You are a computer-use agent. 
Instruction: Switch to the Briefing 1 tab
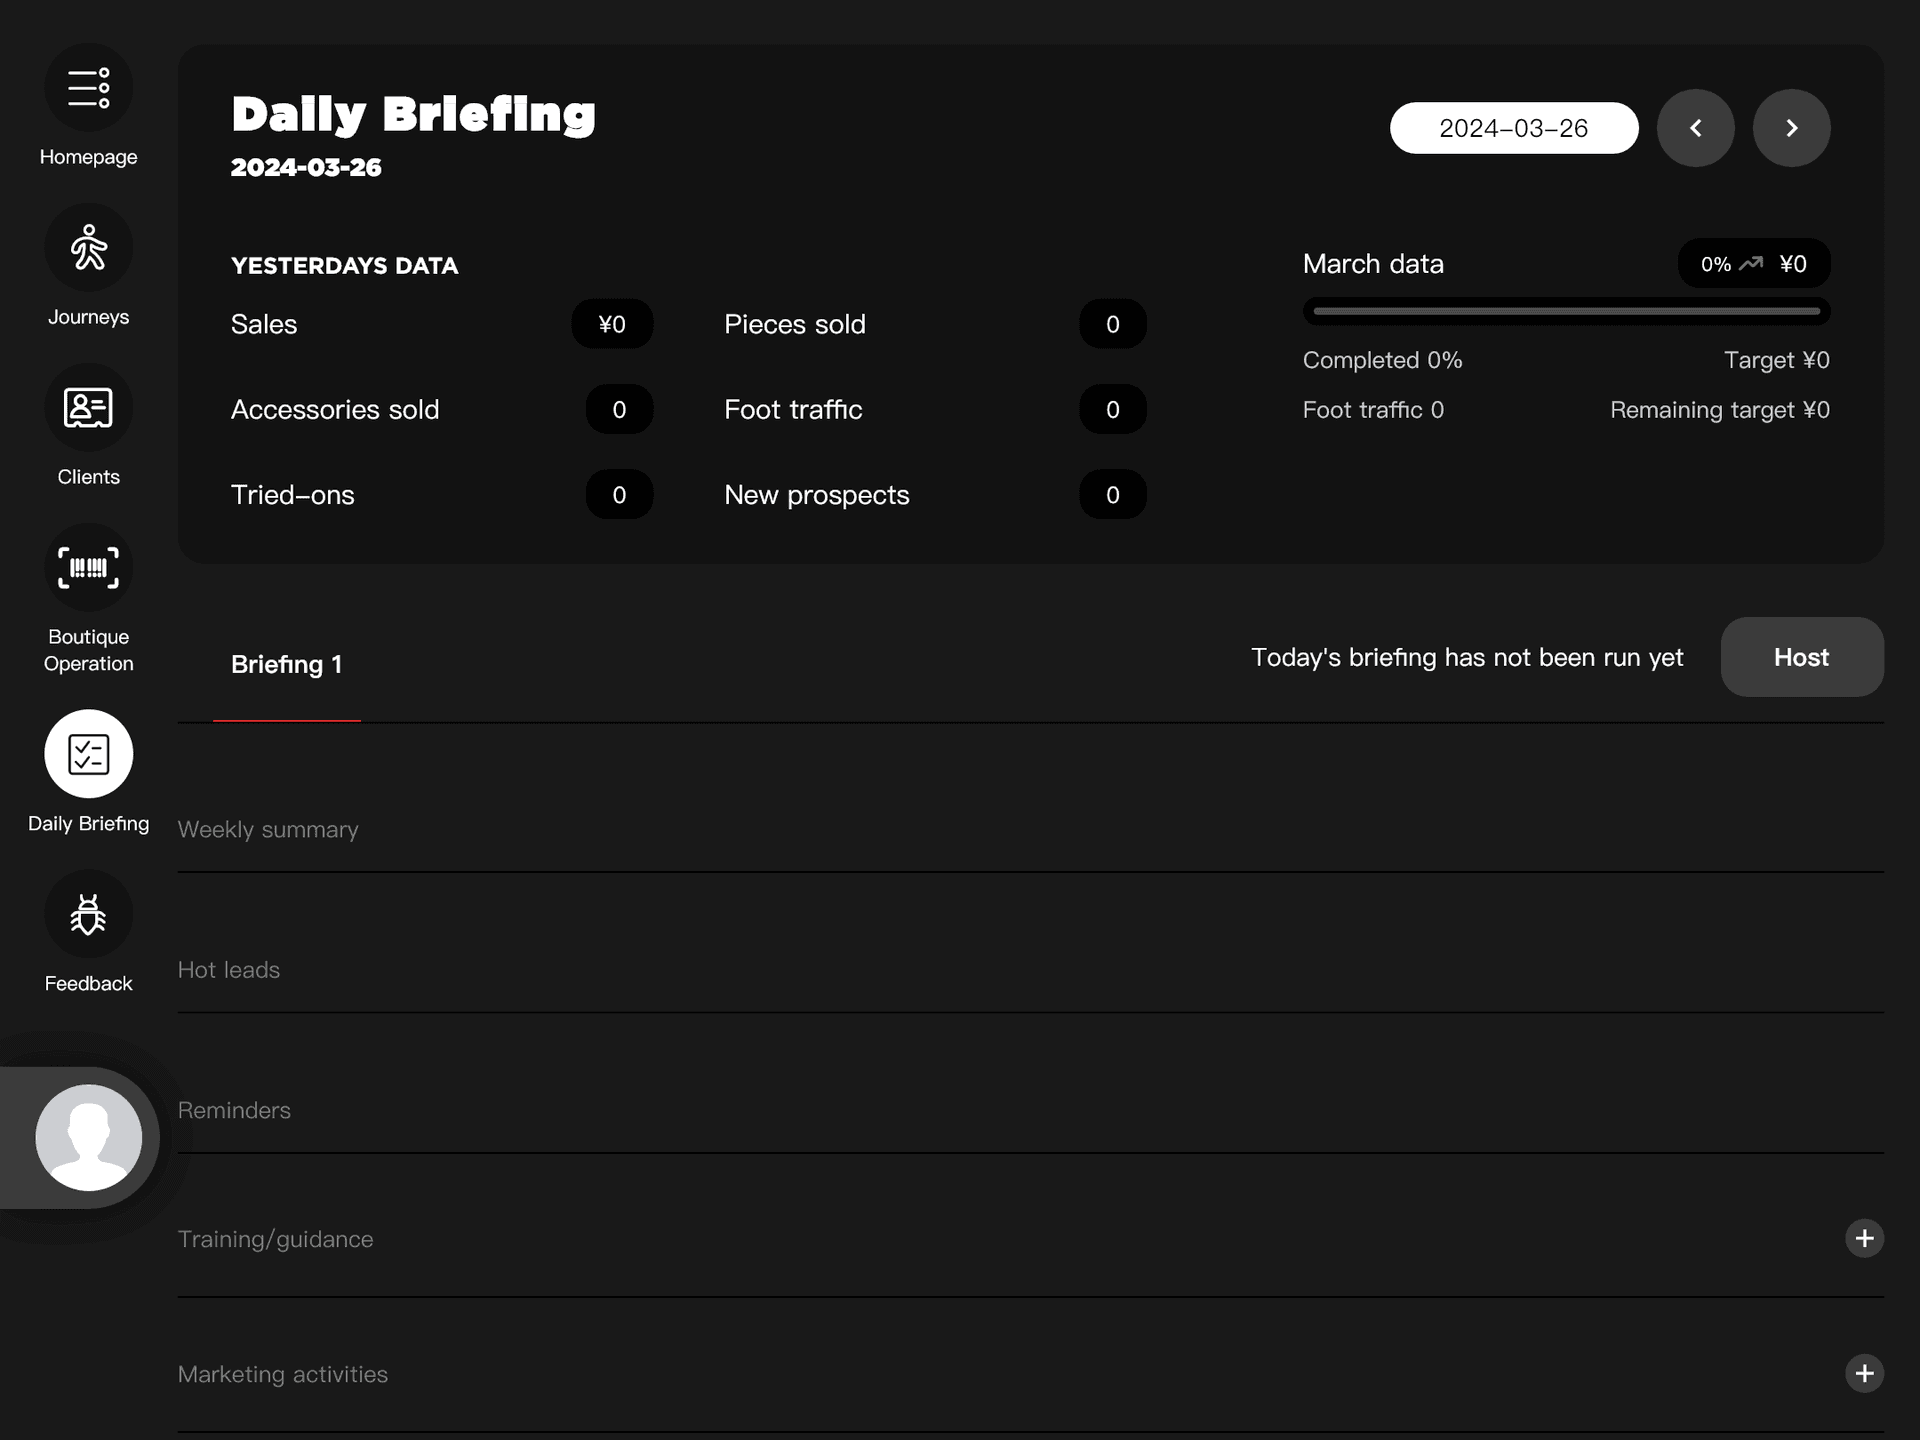pyautogui.click(x=286, y=665)
